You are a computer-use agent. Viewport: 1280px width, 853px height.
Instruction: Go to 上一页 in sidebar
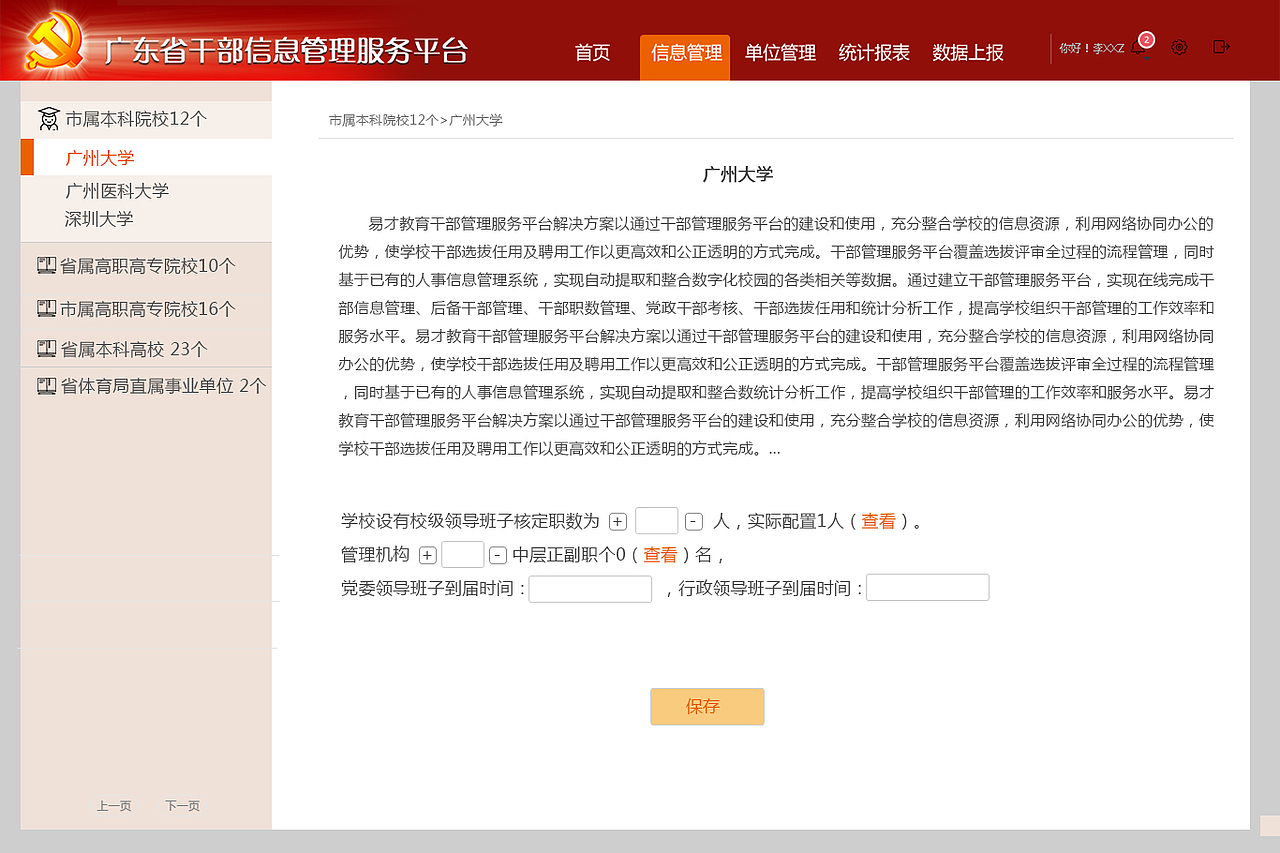(x=114, y=806)
